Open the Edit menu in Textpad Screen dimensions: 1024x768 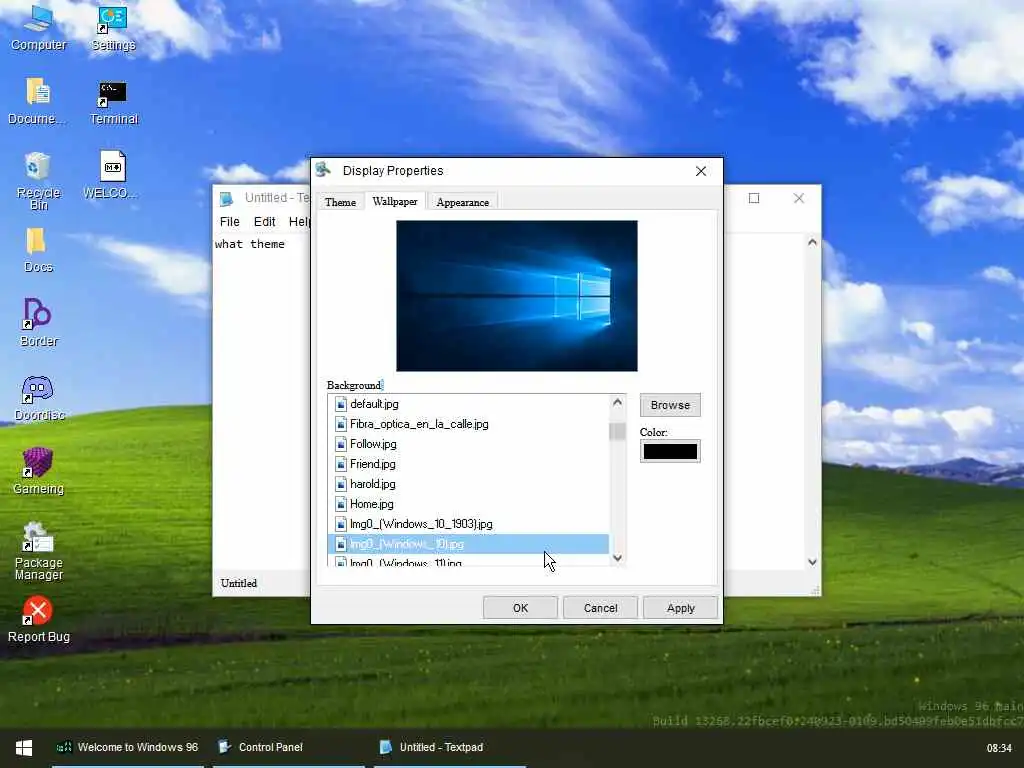point(264,221)
